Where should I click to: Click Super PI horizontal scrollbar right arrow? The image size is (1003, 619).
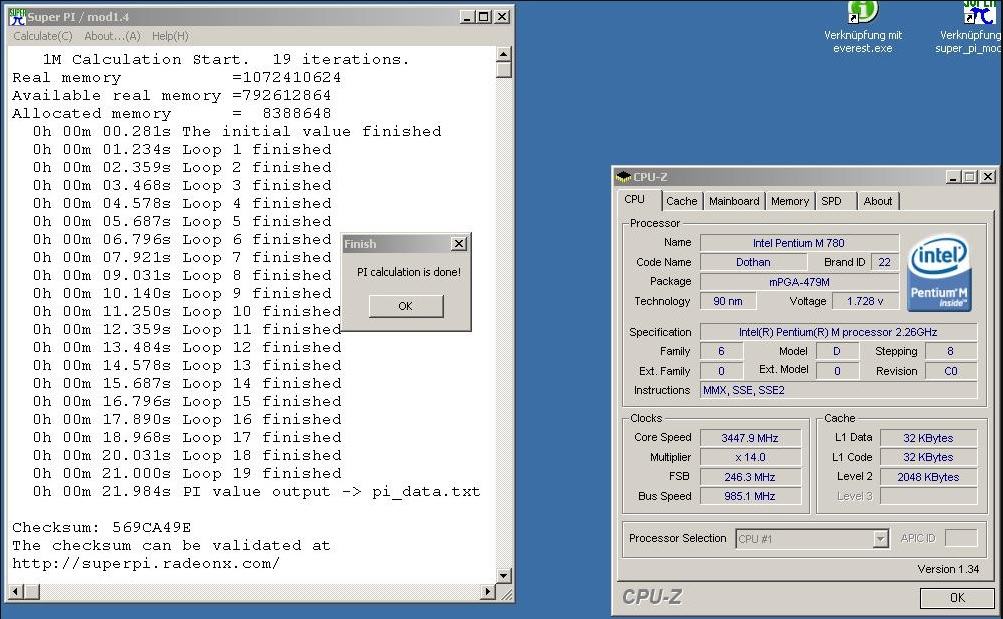[x=488, y=592]
